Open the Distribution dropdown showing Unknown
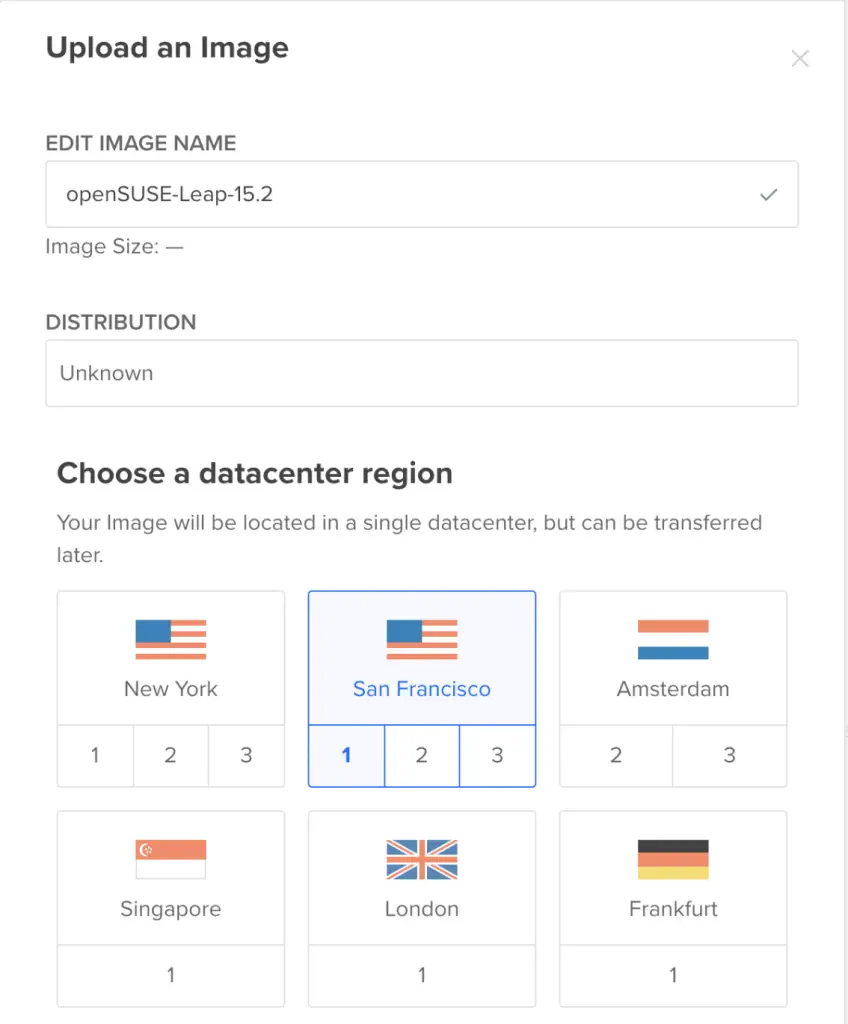Screen dimensions: 848x1024 click(x=421, y=373)
